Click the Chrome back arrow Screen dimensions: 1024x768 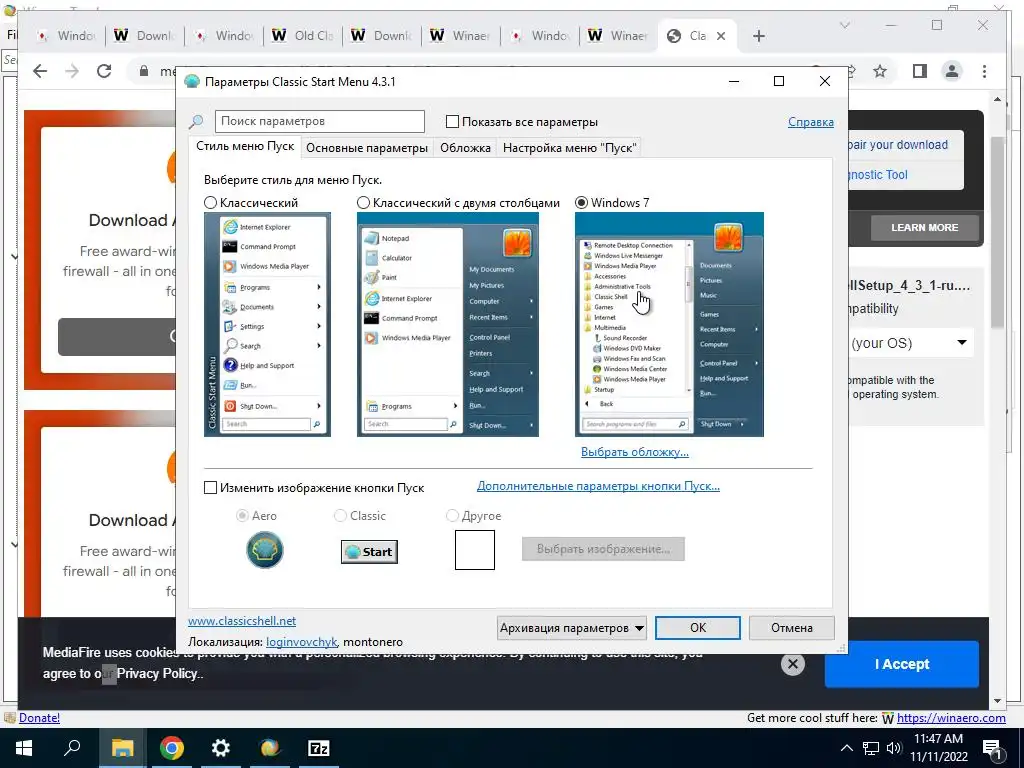40,71
